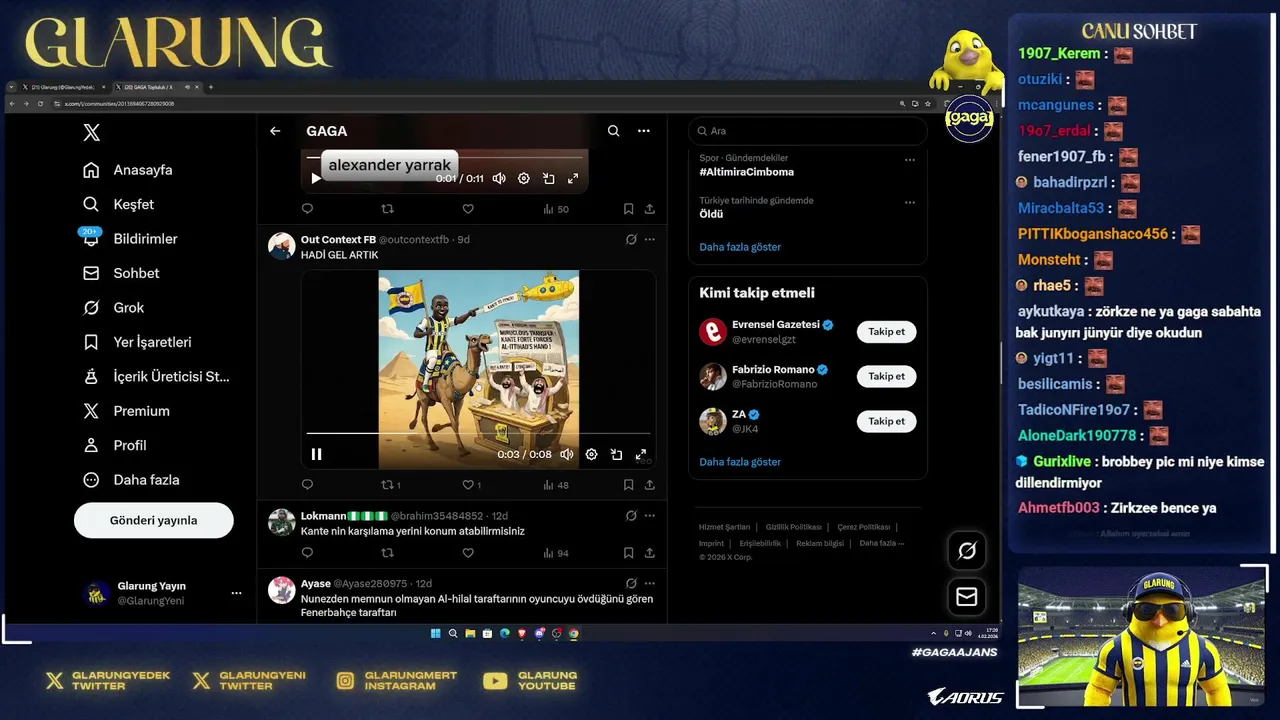The image size is (1280, 720).
Task: Toggle picture-in-picture on first video
Action: tap(549, 179)
